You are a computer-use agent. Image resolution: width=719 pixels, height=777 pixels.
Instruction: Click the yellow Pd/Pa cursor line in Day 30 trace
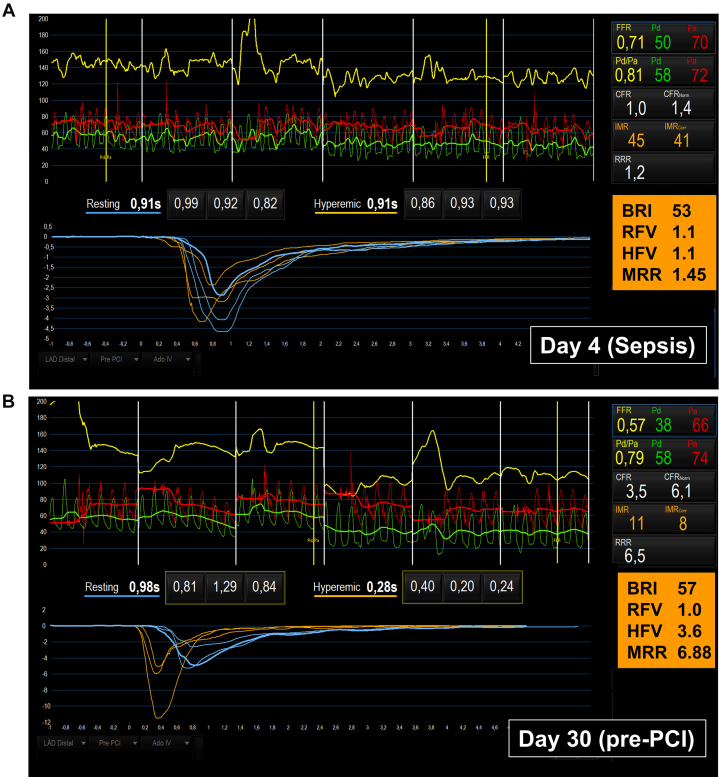pyautogui.click(x=314, y=483)
